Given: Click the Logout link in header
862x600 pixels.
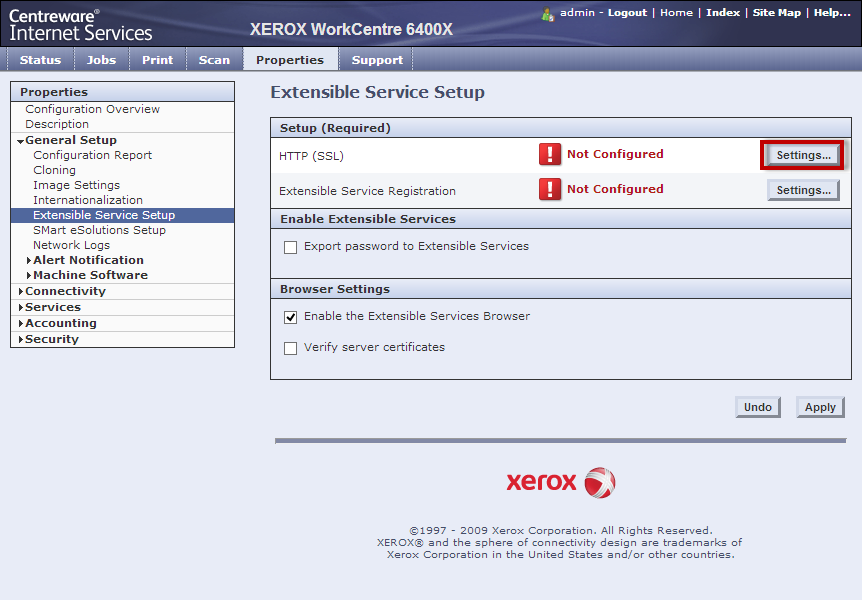Looking at the screenshot, I should coord(627,13).
